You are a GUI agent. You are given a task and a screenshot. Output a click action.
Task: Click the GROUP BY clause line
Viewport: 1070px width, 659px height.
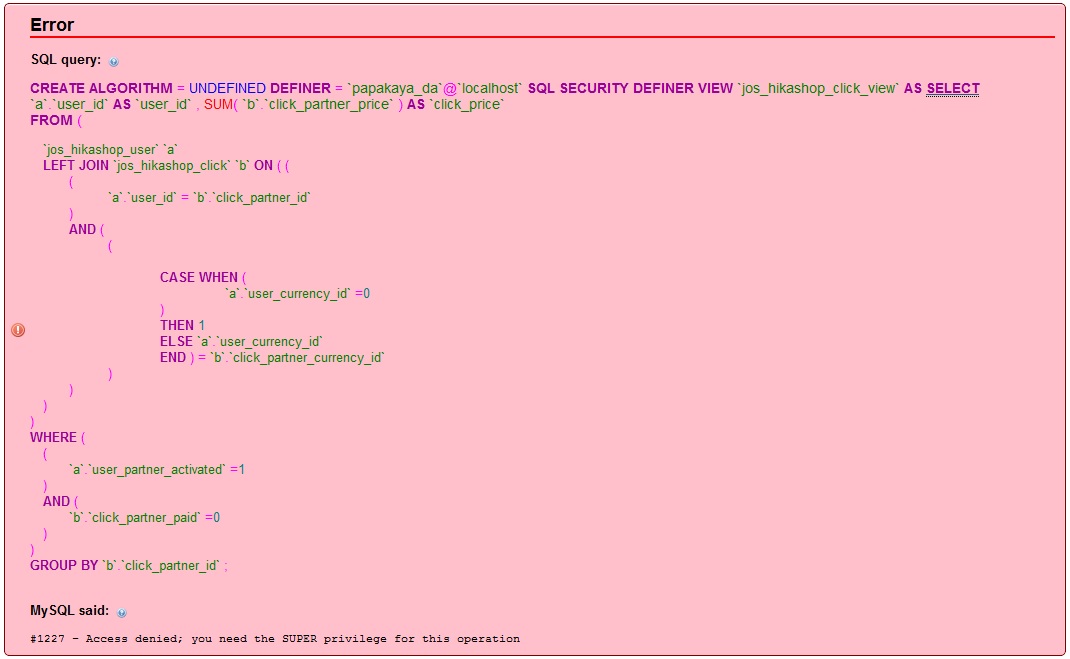pyautogui.click(x=128, y=566)
